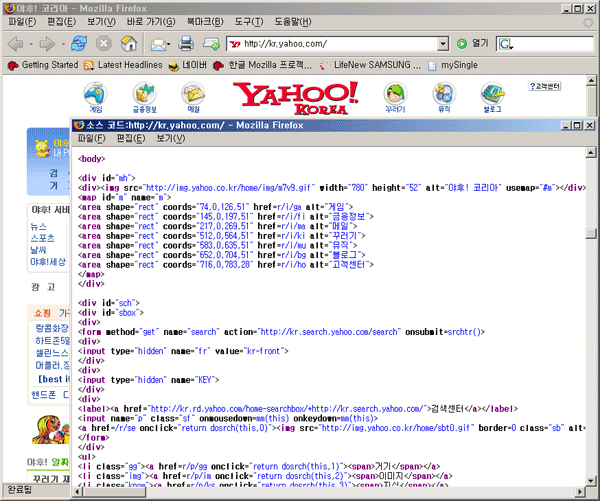Open Getting Started bookmark
600x501 pixels.
click(x=43, y=65)
